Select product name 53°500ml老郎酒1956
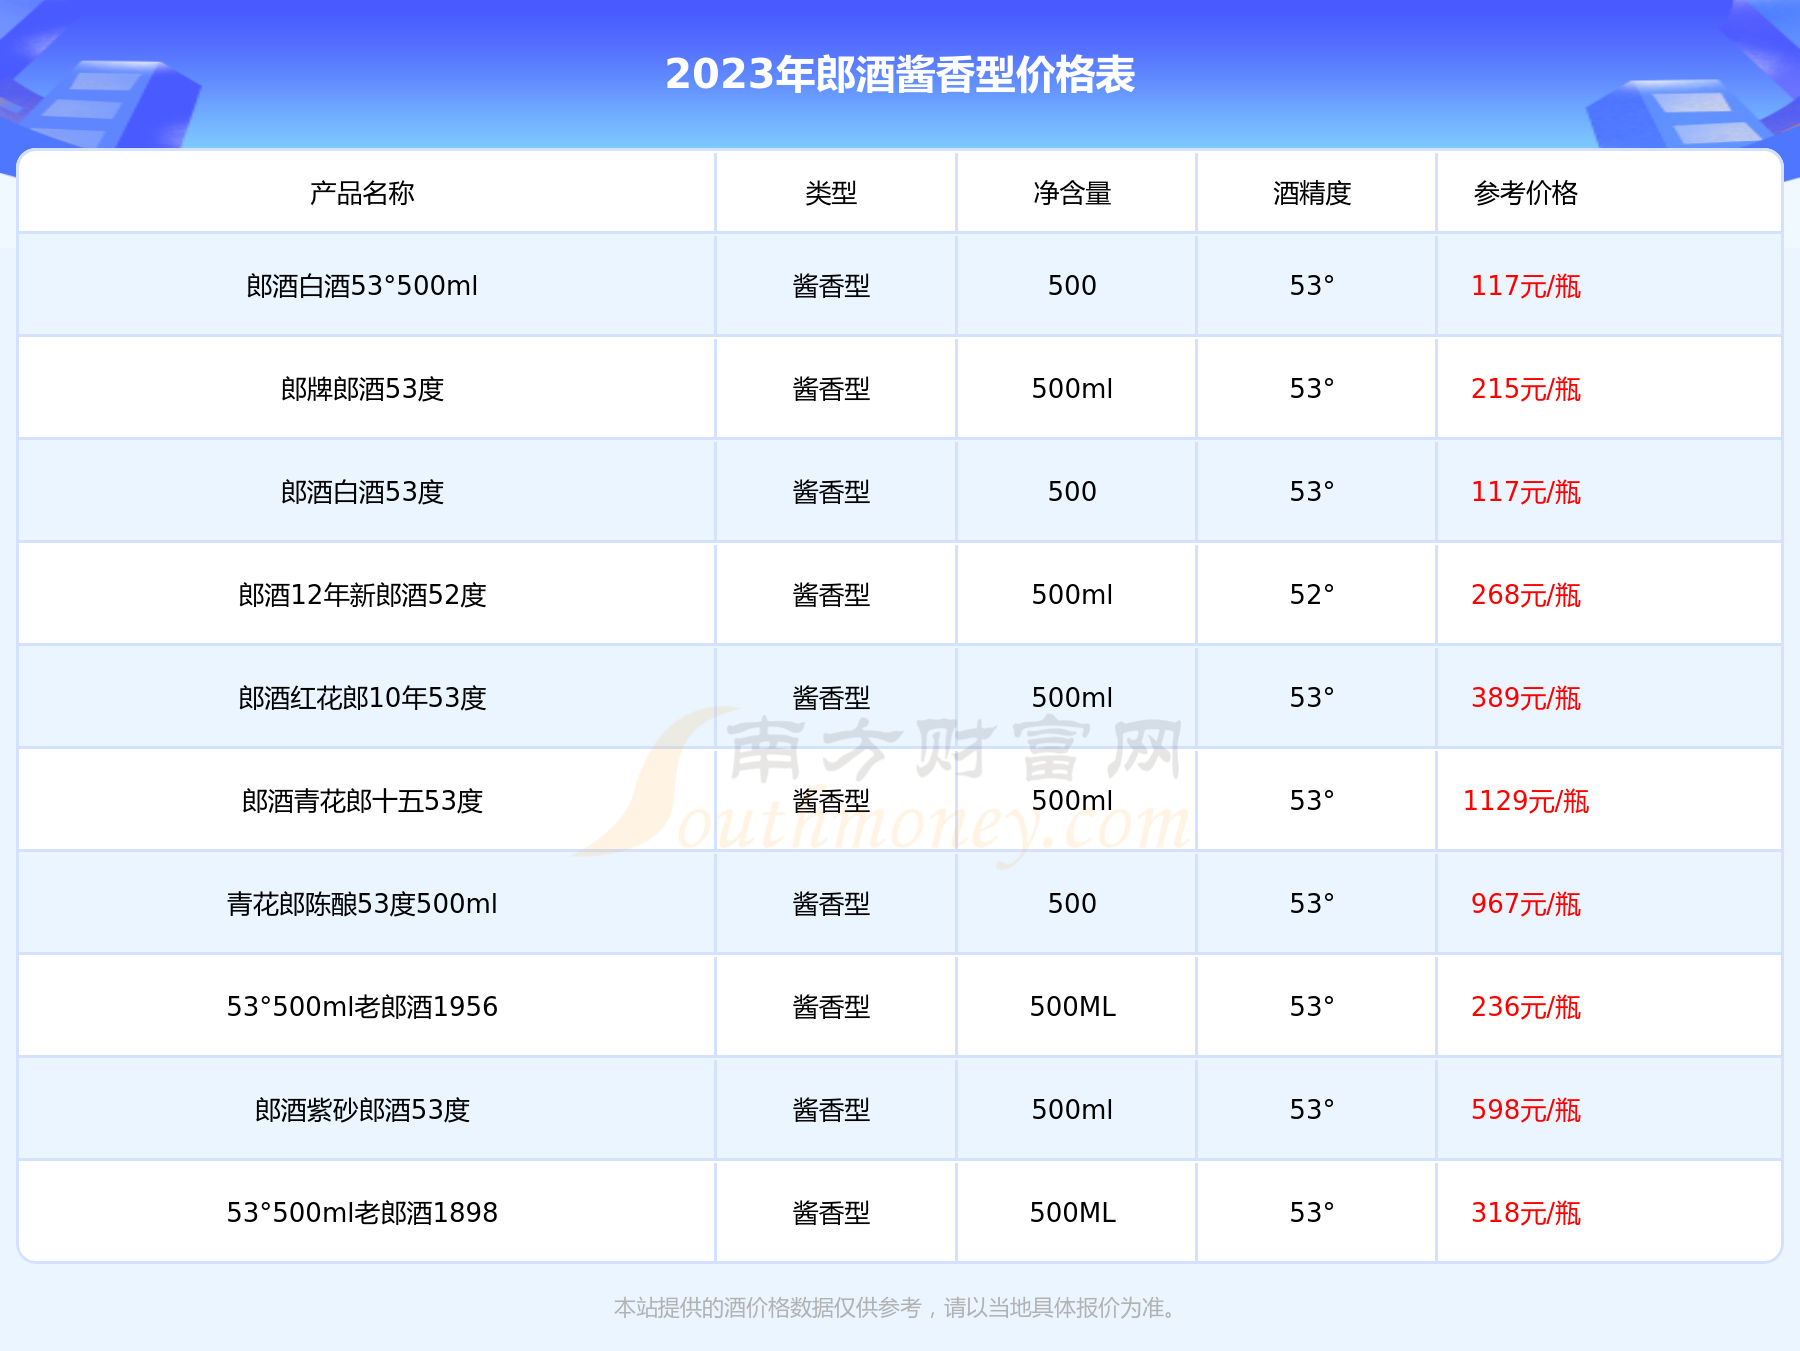The width and height of the screenshot is (1800, 1351). pyautogui.click(x=362, y=1007)
